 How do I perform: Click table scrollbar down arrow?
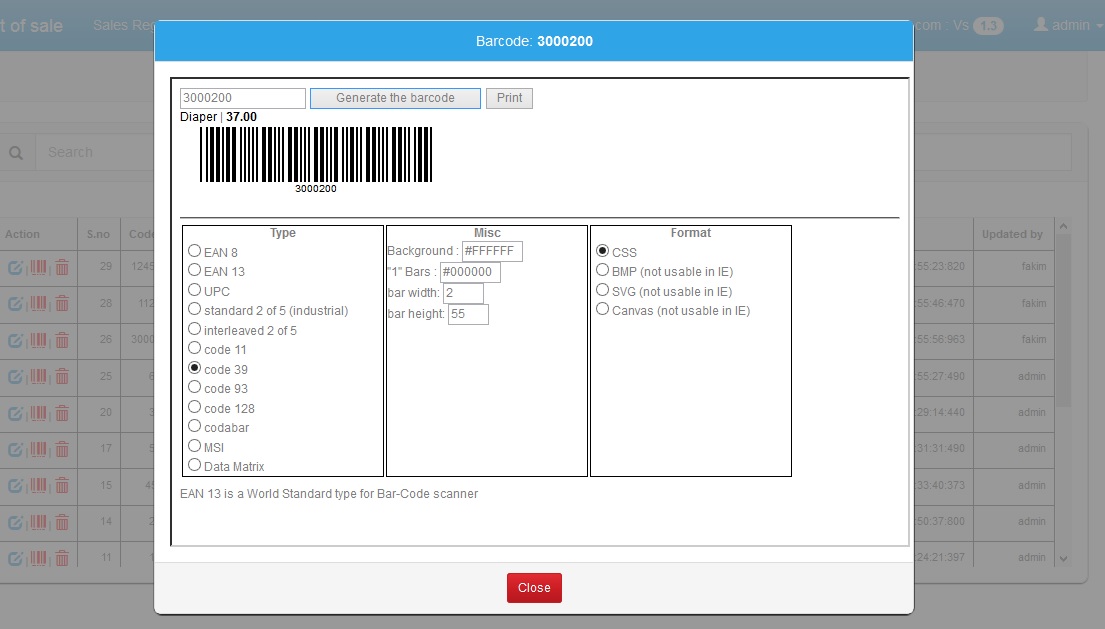[x=1063, y=559]
